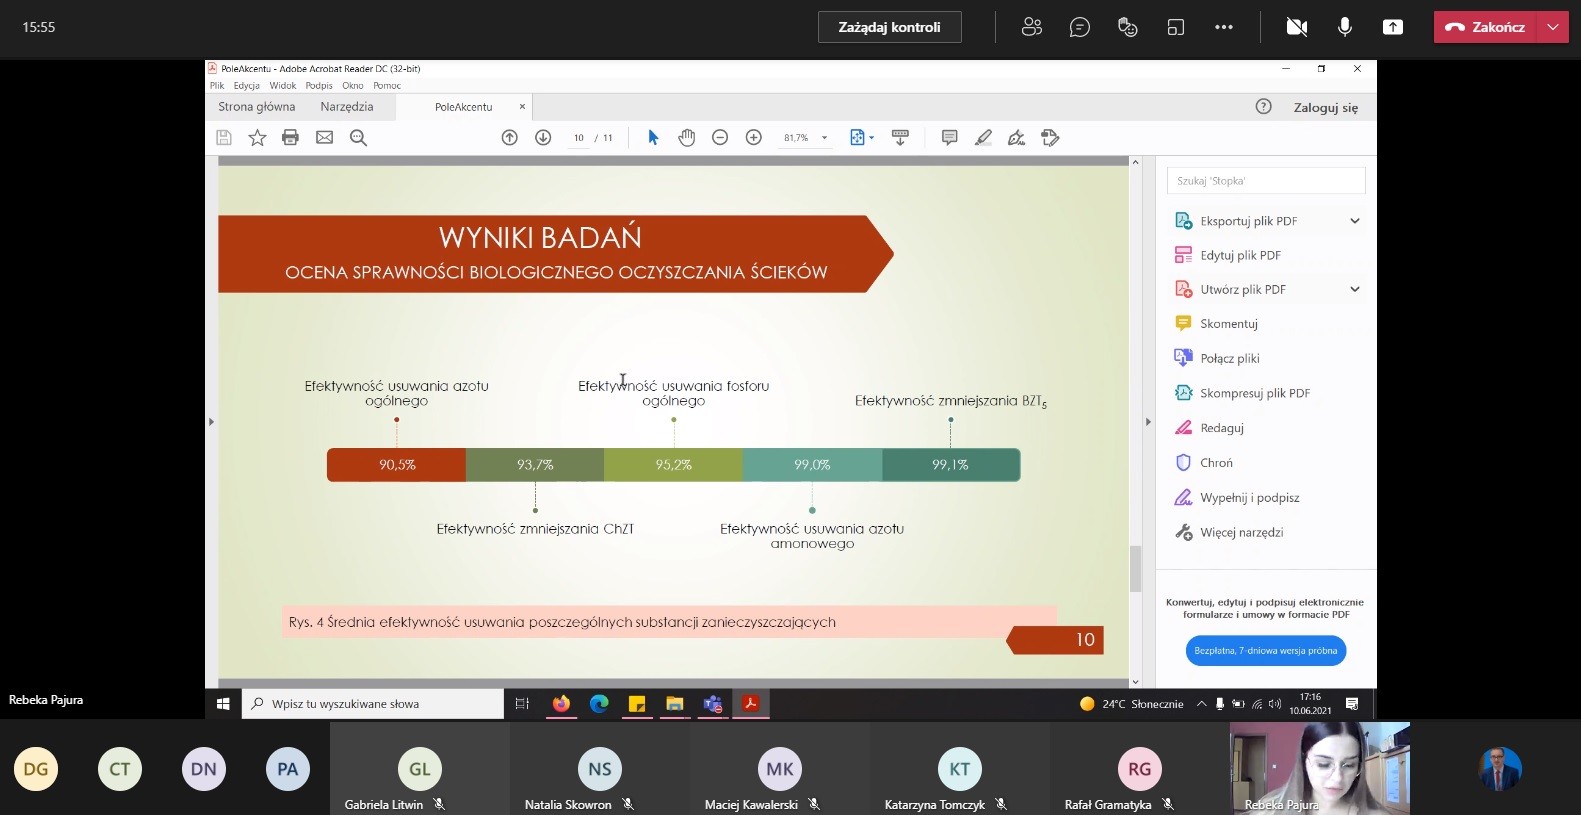
Task: Open the share content tray
Action: pos(1393,27)
